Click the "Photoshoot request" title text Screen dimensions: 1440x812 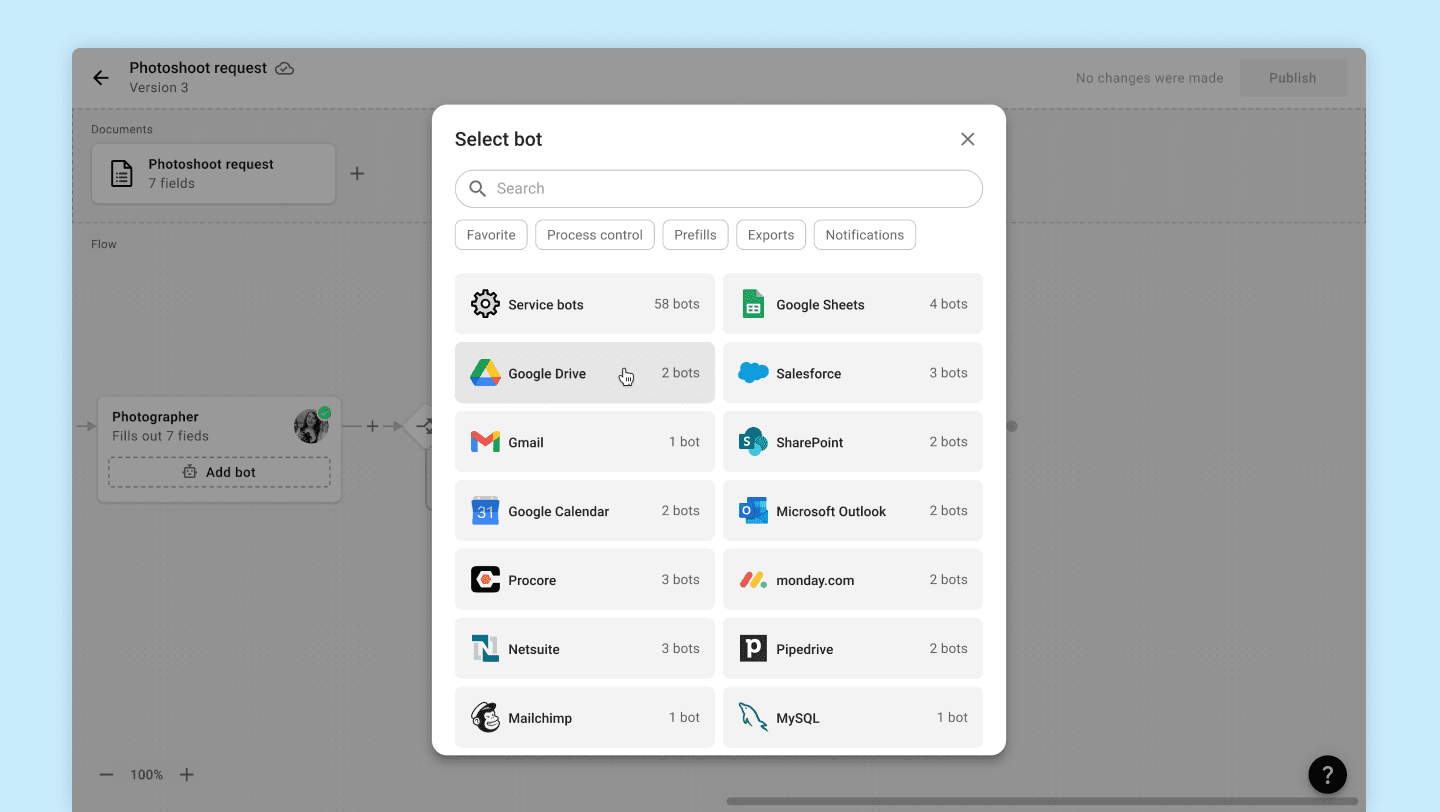pos(198,68)
